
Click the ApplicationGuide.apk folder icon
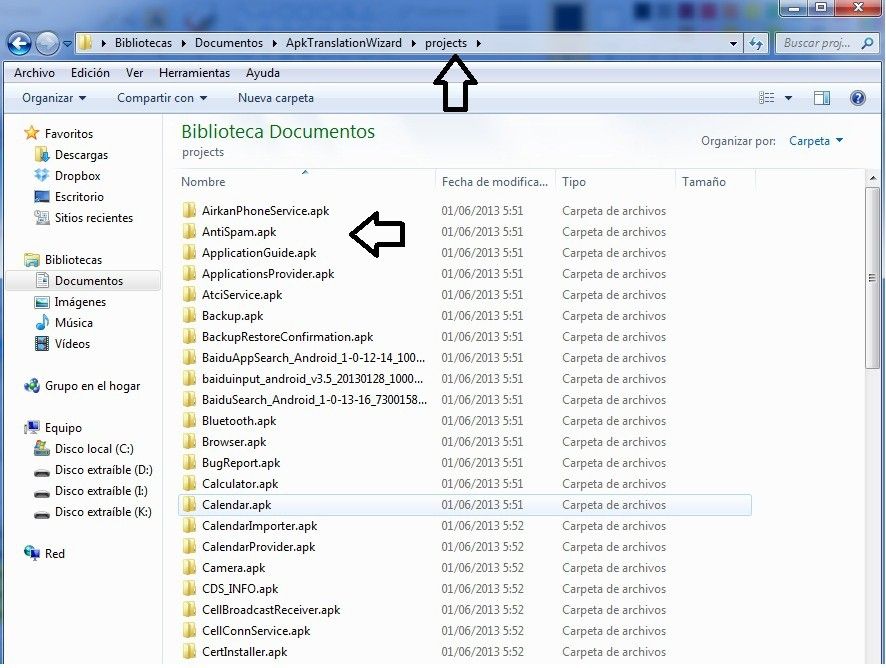(189, 253)
